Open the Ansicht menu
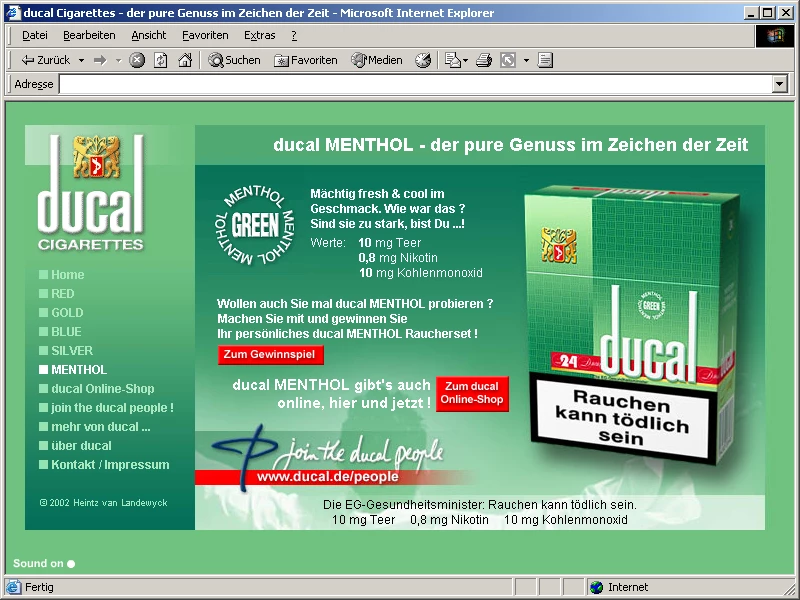This screenshot has height=600, width=800. click(149, 35)
